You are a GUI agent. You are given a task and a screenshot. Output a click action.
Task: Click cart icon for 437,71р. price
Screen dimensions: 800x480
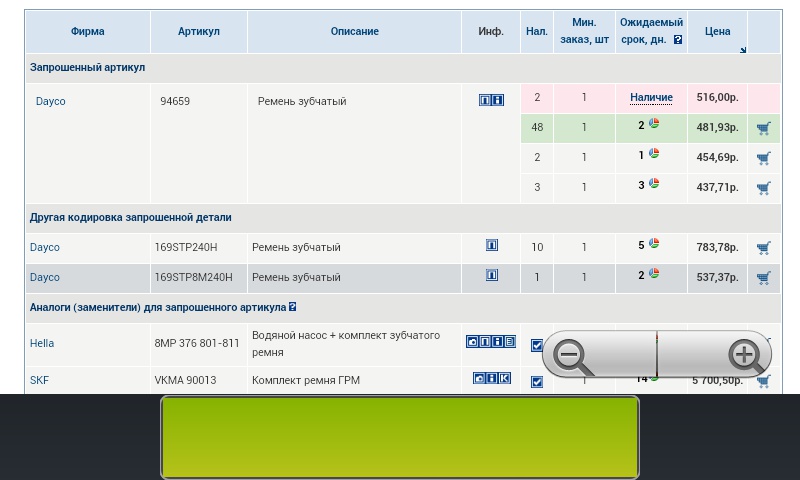(764, 188)
